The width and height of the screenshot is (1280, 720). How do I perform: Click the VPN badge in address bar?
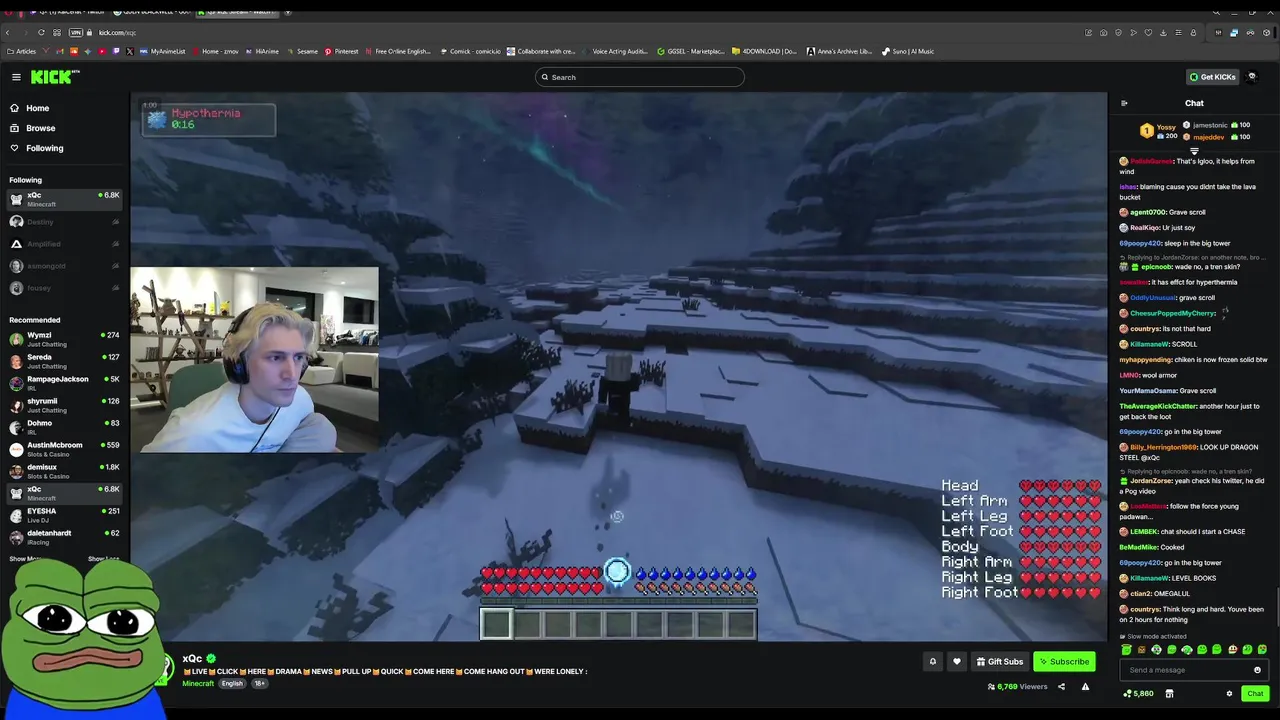coord(76,32)
